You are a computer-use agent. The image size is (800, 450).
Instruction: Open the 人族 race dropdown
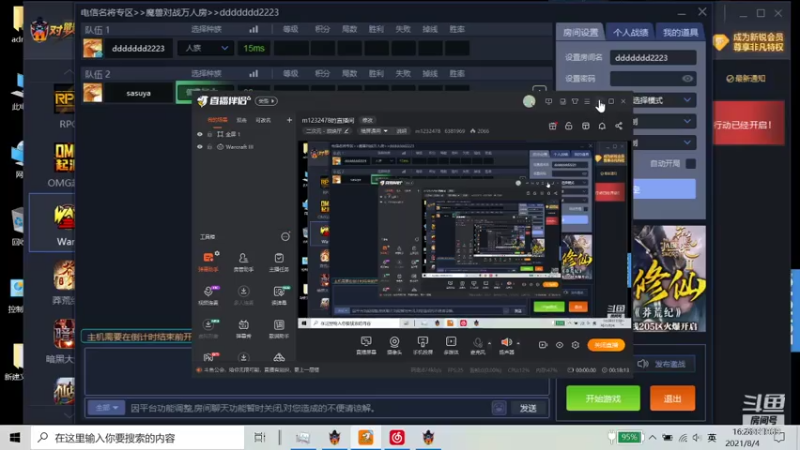coord(206,48)
